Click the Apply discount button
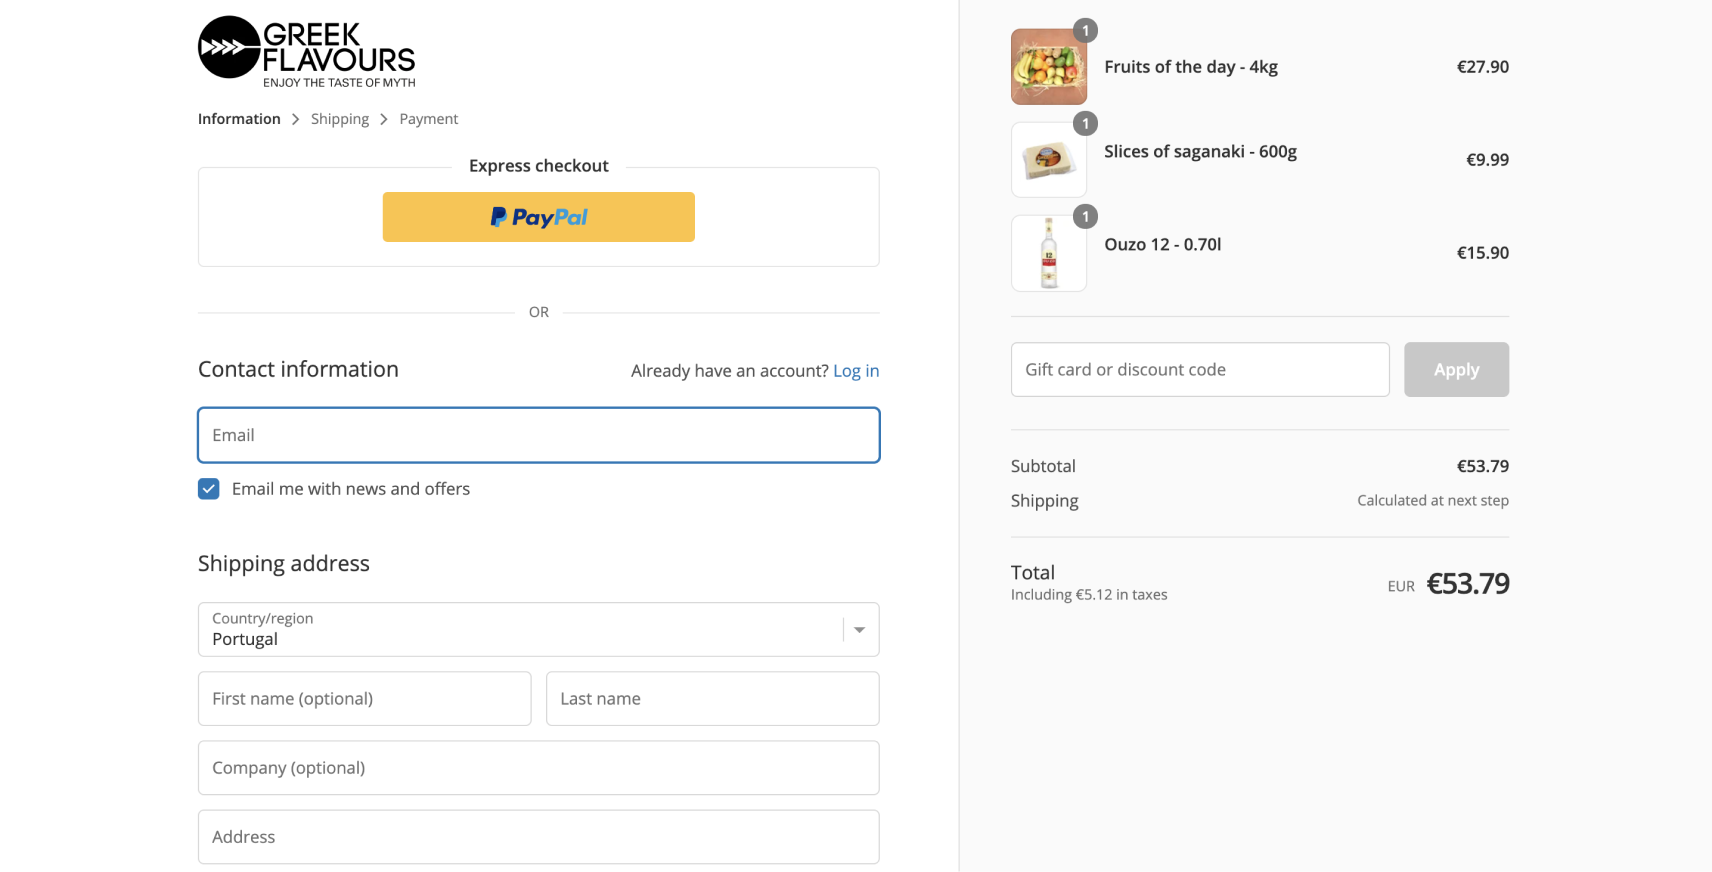1712x872 pixels. (1456, 370)
